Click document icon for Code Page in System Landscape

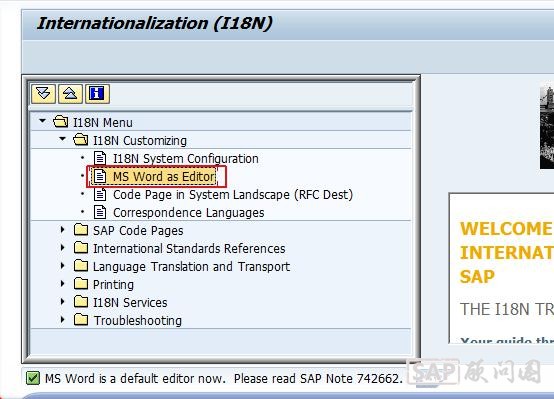click(100, 194)
